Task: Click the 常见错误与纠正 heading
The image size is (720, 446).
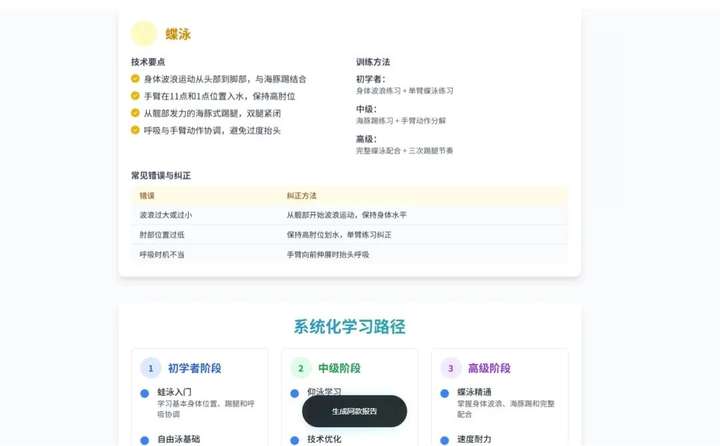Action: [x=161, y=175]
